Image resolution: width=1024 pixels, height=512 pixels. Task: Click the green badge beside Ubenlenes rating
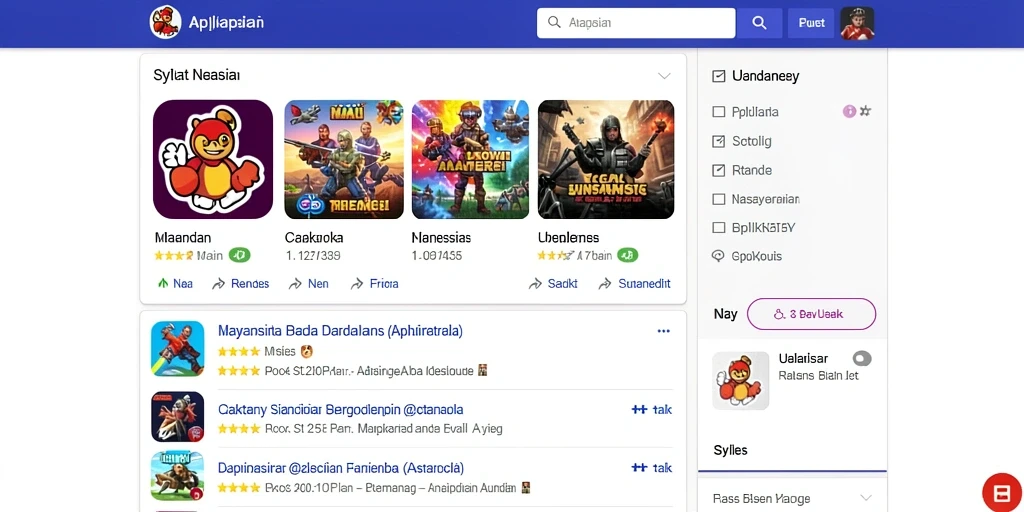(x=628, y=255)
